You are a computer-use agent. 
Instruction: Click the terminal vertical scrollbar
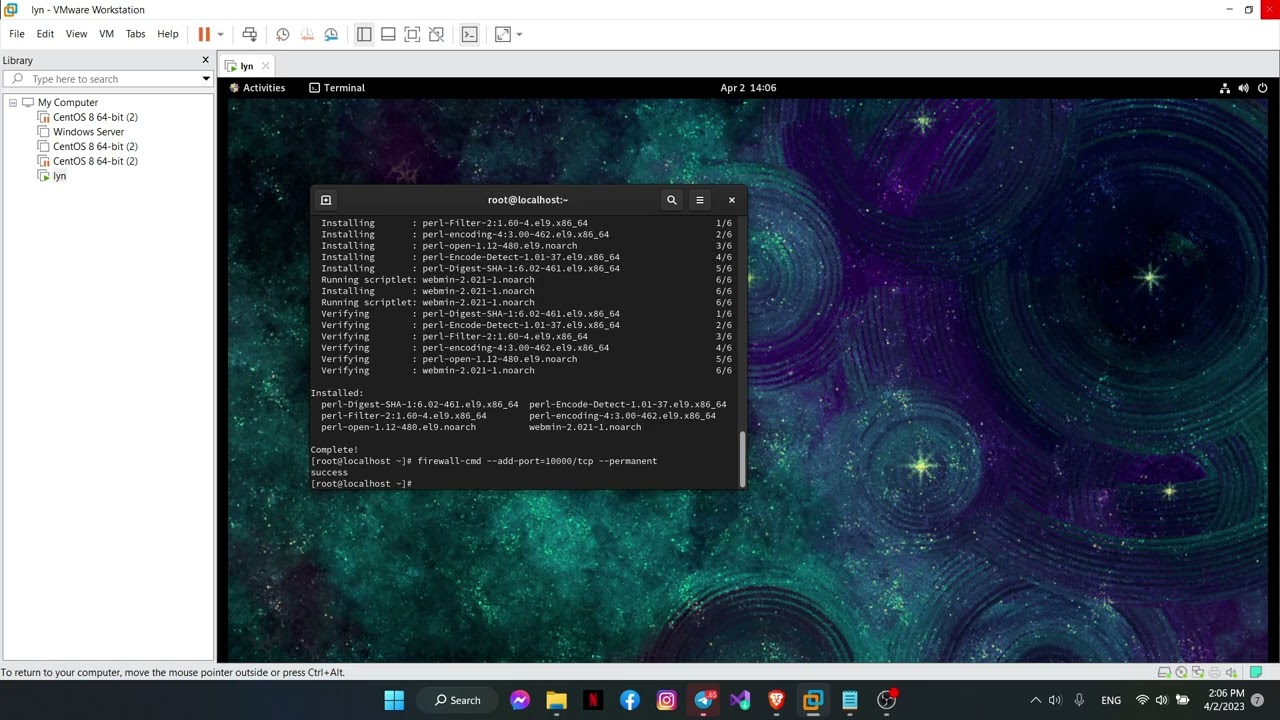coord(742,458)
